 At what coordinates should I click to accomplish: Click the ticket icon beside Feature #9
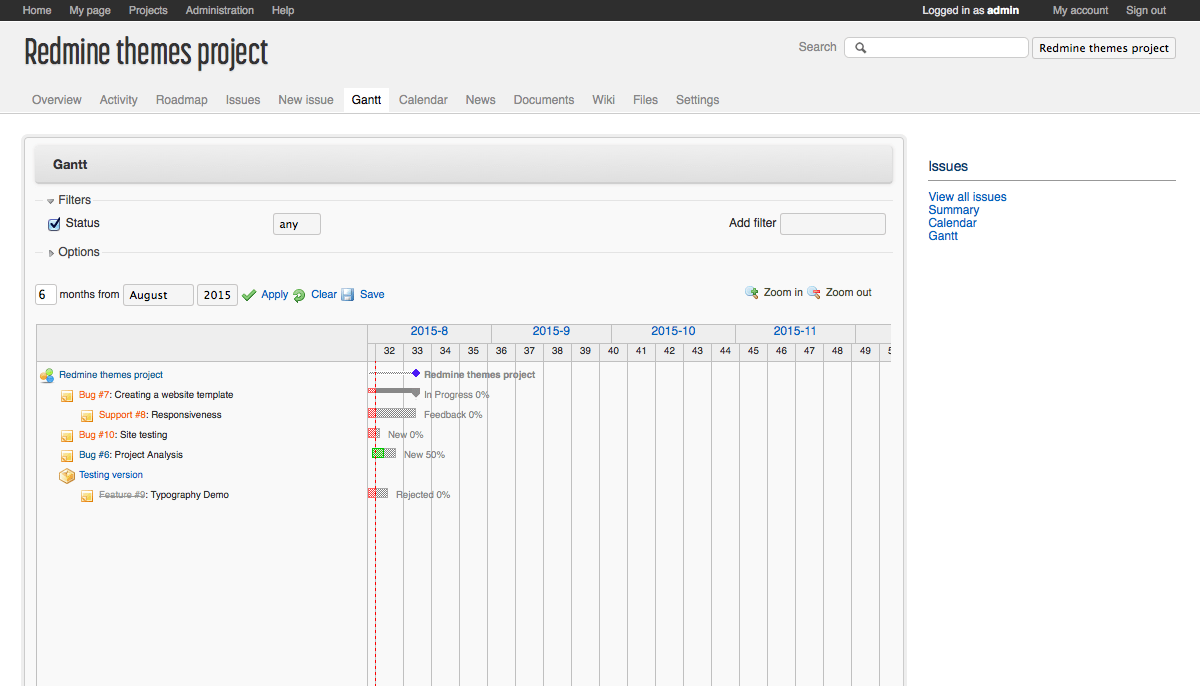[x=87, y=495]
